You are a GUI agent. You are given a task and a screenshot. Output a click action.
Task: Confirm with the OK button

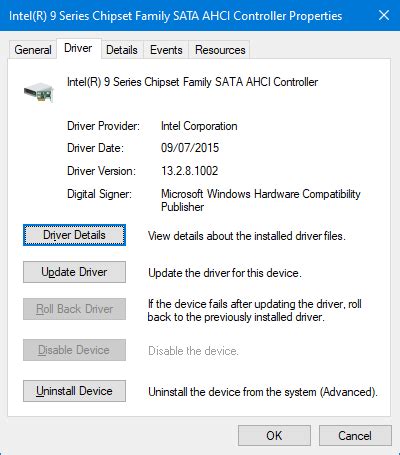(x=274, y=435)
